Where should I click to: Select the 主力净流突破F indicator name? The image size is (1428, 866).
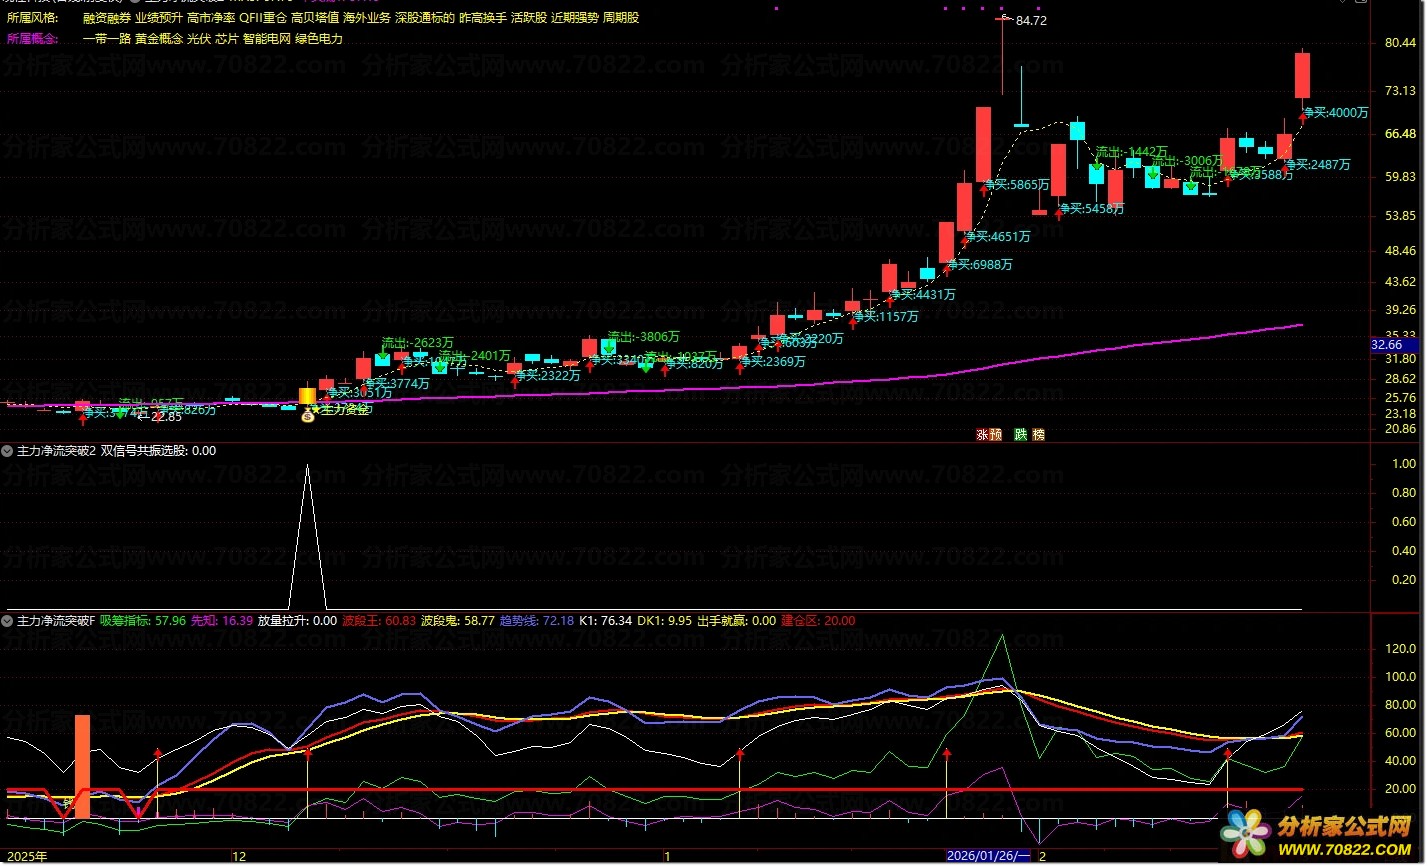56,621
